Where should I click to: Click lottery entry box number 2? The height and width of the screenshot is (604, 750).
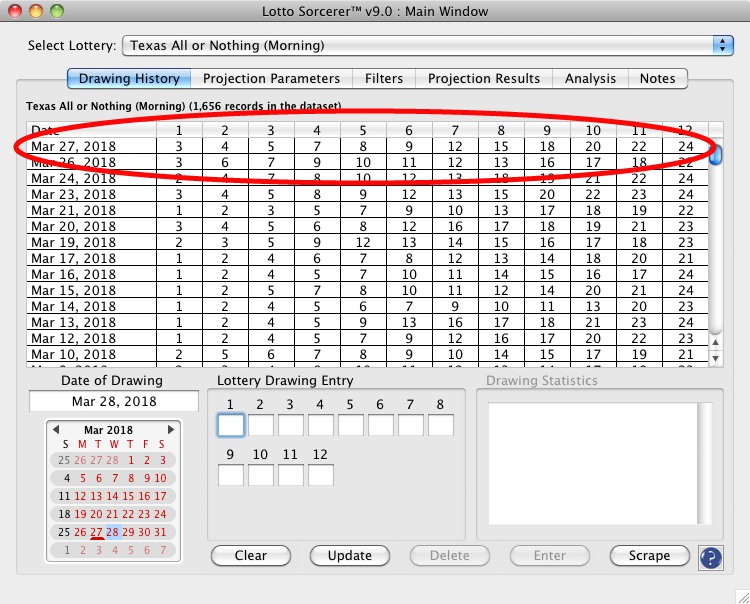[261, 425]
